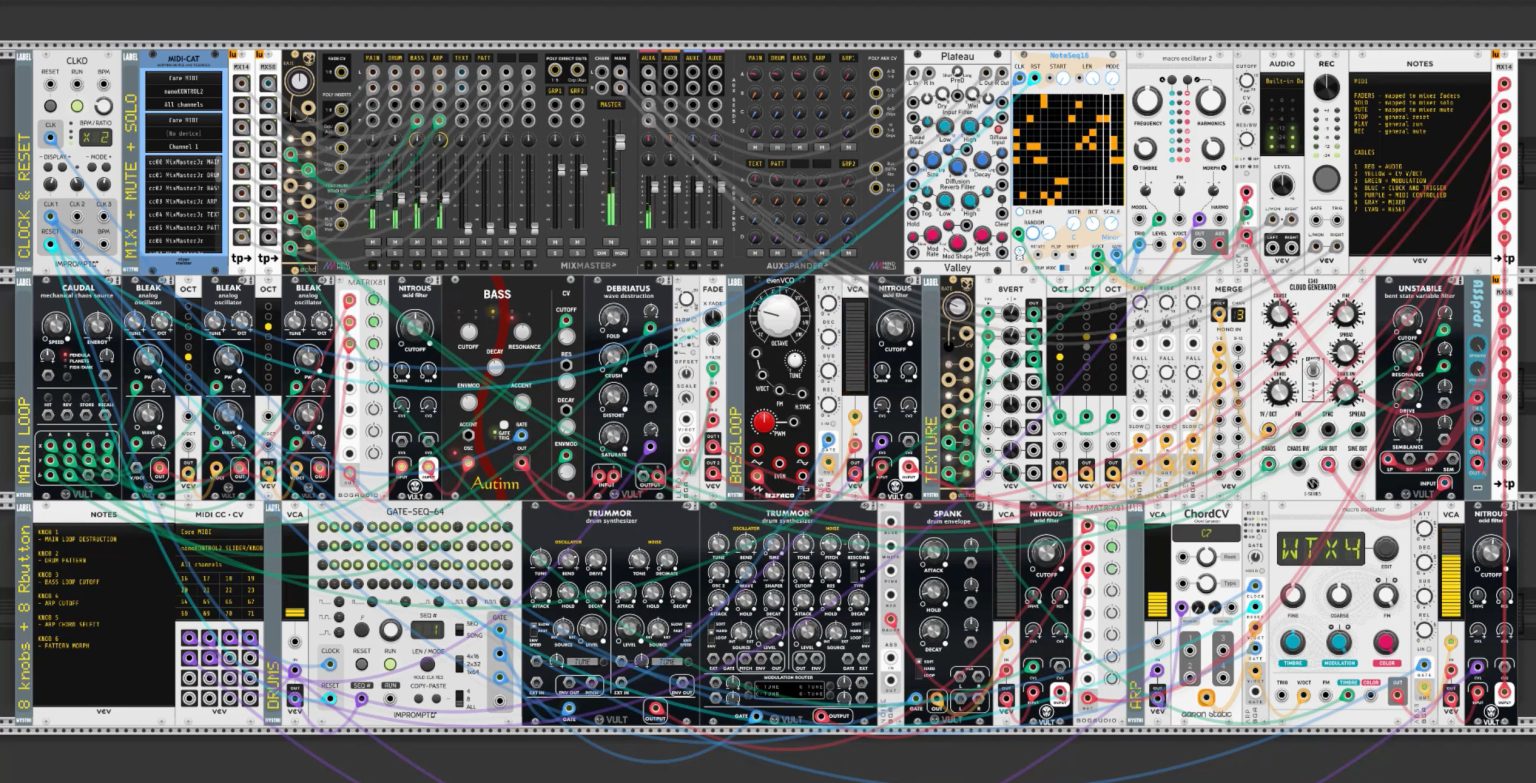
Task: Toggle the DIM button on MixMaster master
Action: pos(602,253)
